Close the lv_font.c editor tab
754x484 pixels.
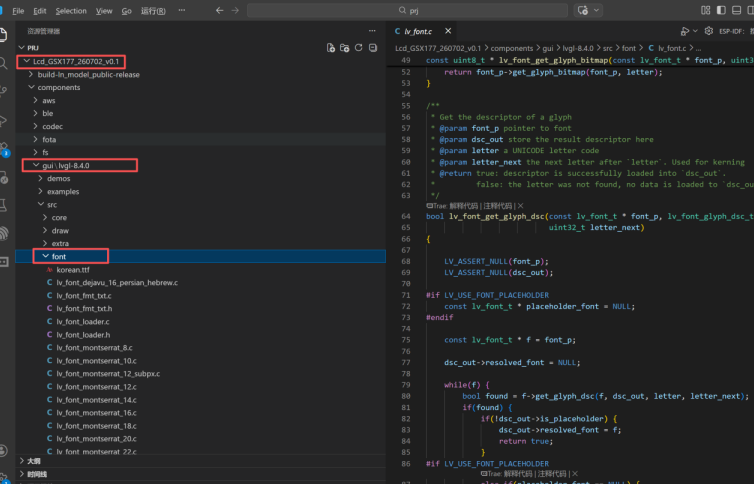[x=448, y=31]
